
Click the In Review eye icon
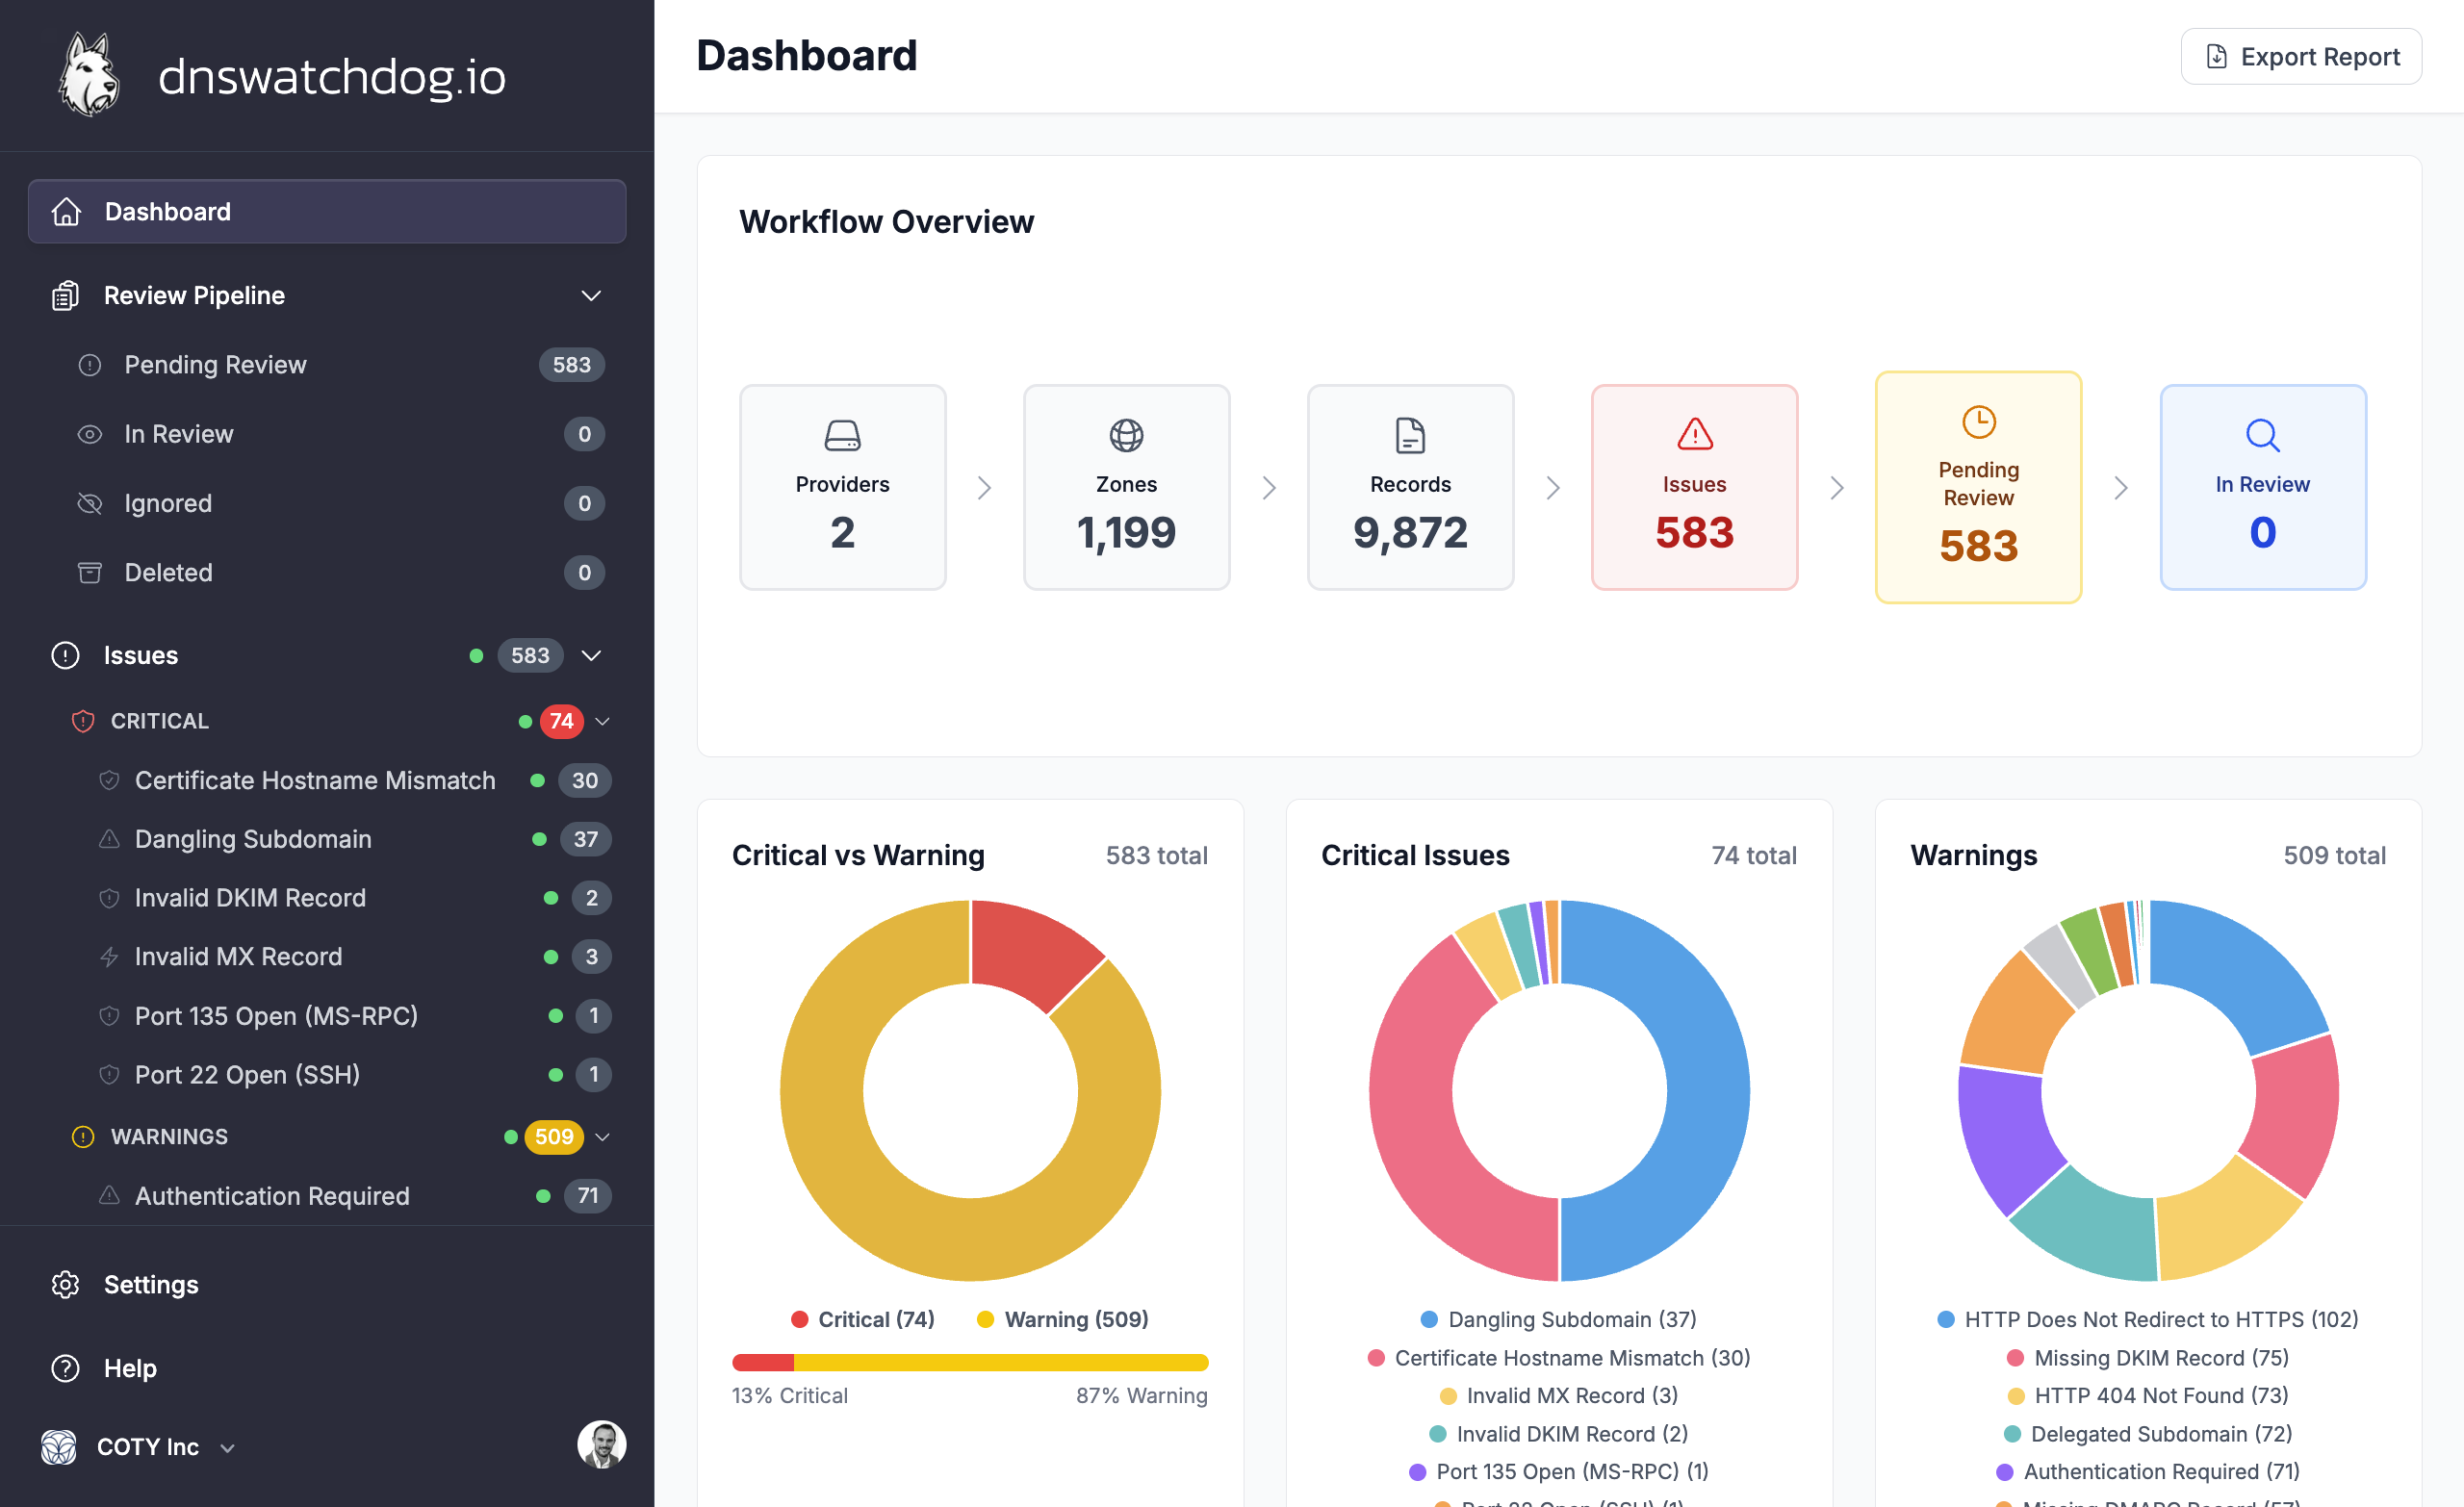[90, 434]
